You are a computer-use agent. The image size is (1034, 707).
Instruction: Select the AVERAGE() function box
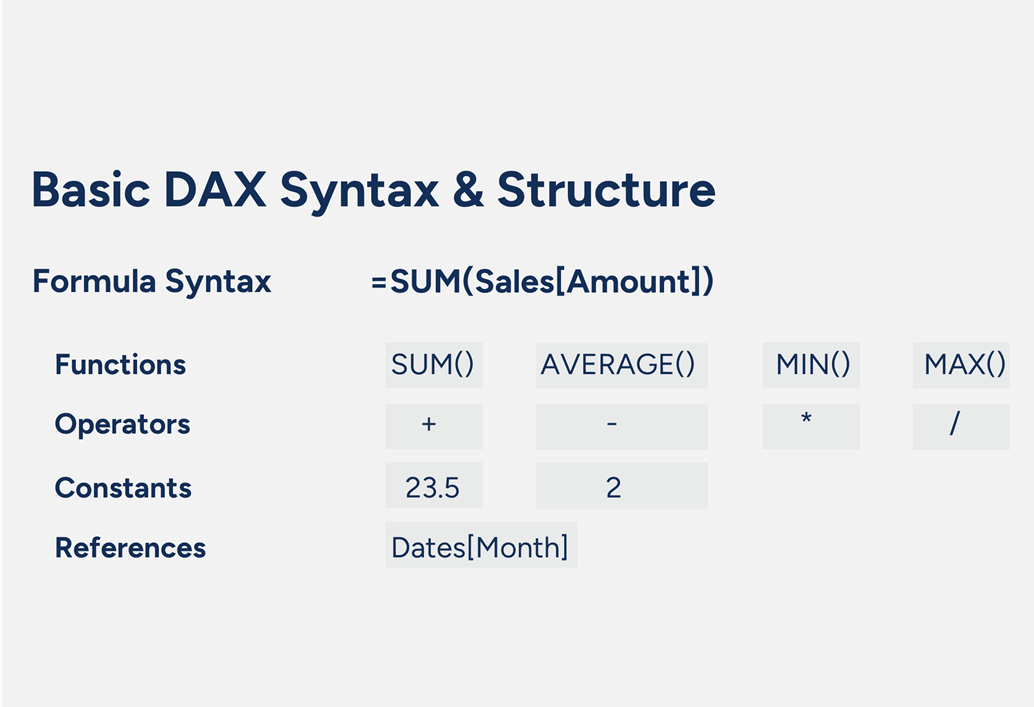pos(621,365)
